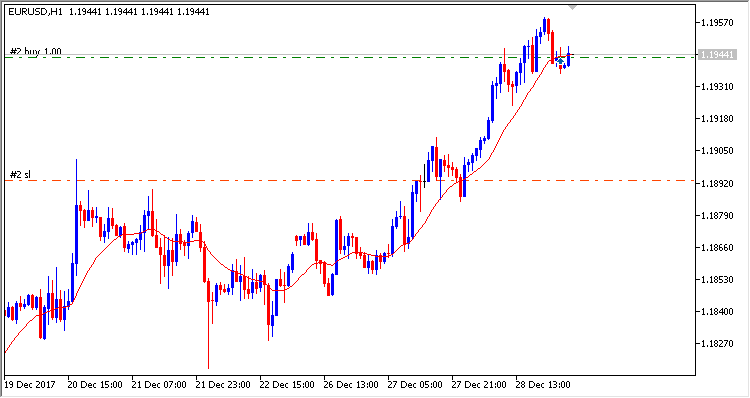Screen dimensions: 750x398
Task: Click the gray chart shift triangle marker
Action: tap(573, 7)
